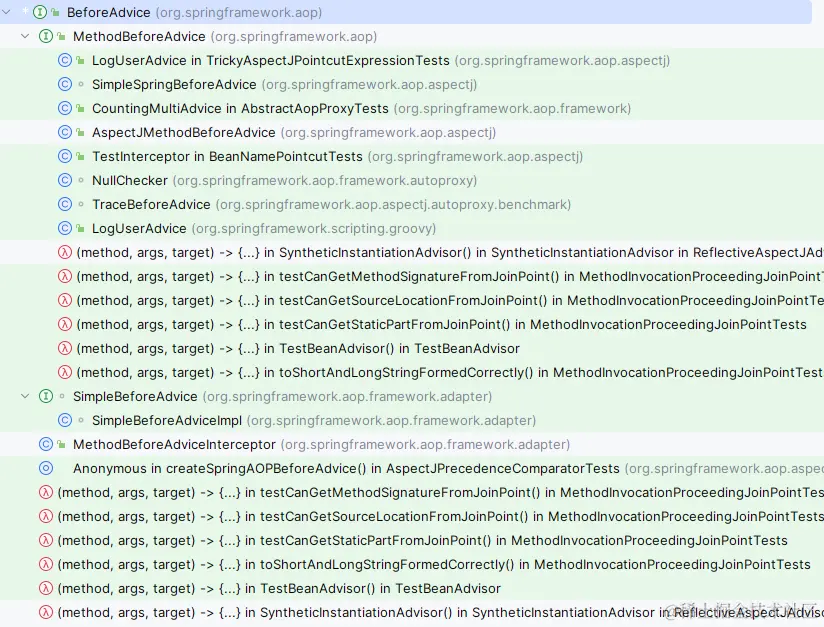The width and height of the screenshot is (824, 627).
Task: Click class icon of AspectJMethodBeforeAdvice
Action: (x=65, y=132)
